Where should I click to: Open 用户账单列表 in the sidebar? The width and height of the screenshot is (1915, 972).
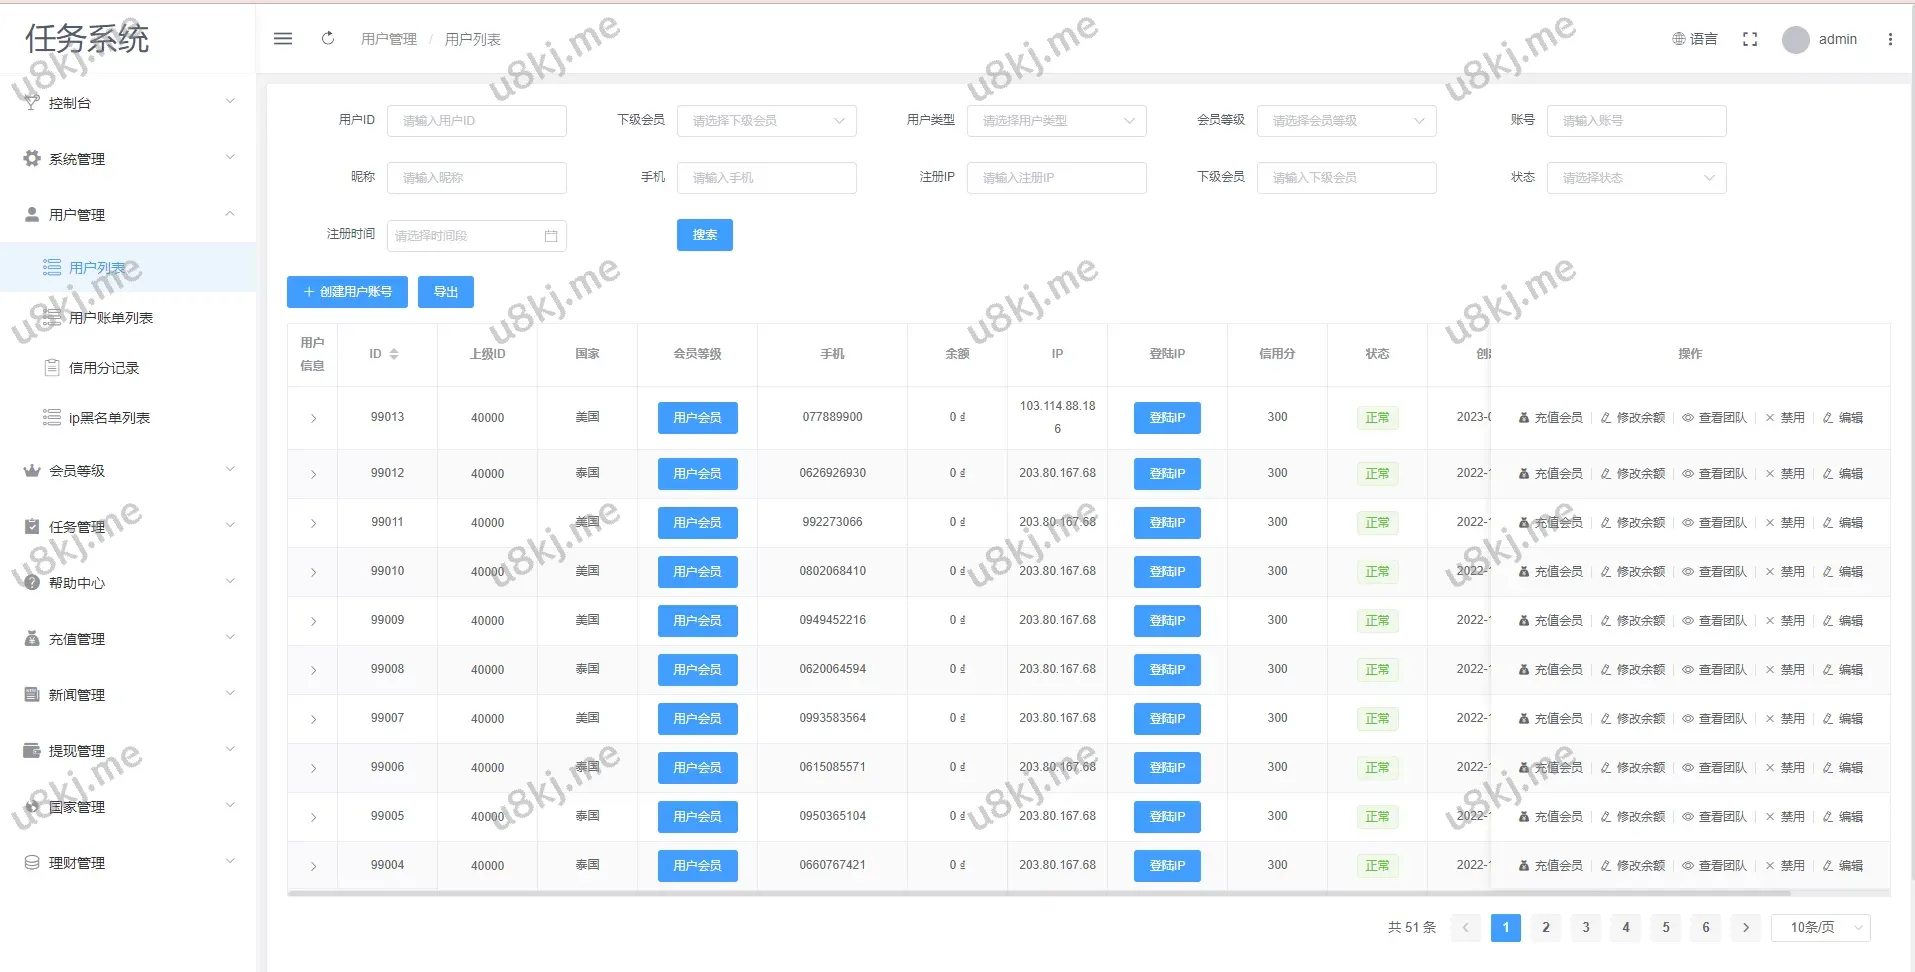tap(110, 318)
